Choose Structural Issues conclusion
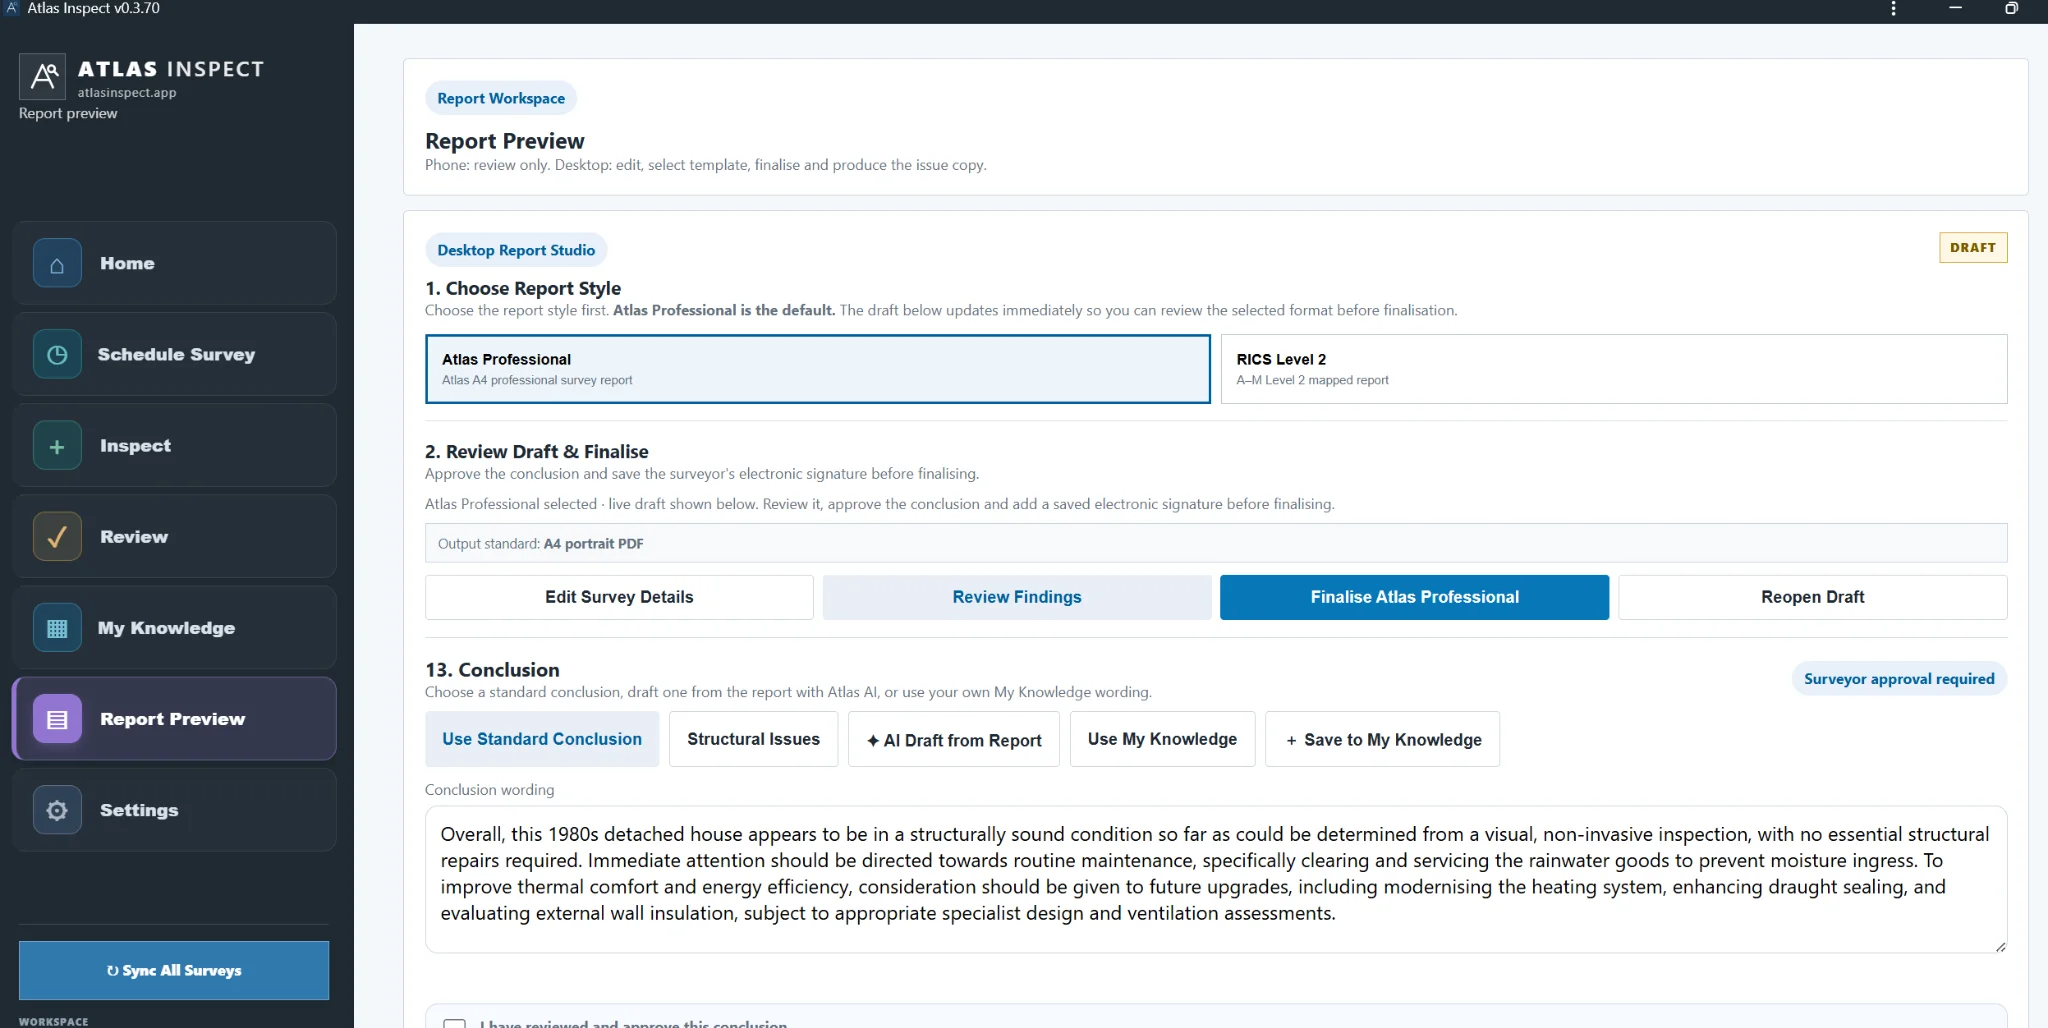The width and height of the screenshot is (2048, 1028). tap(753, 739)
